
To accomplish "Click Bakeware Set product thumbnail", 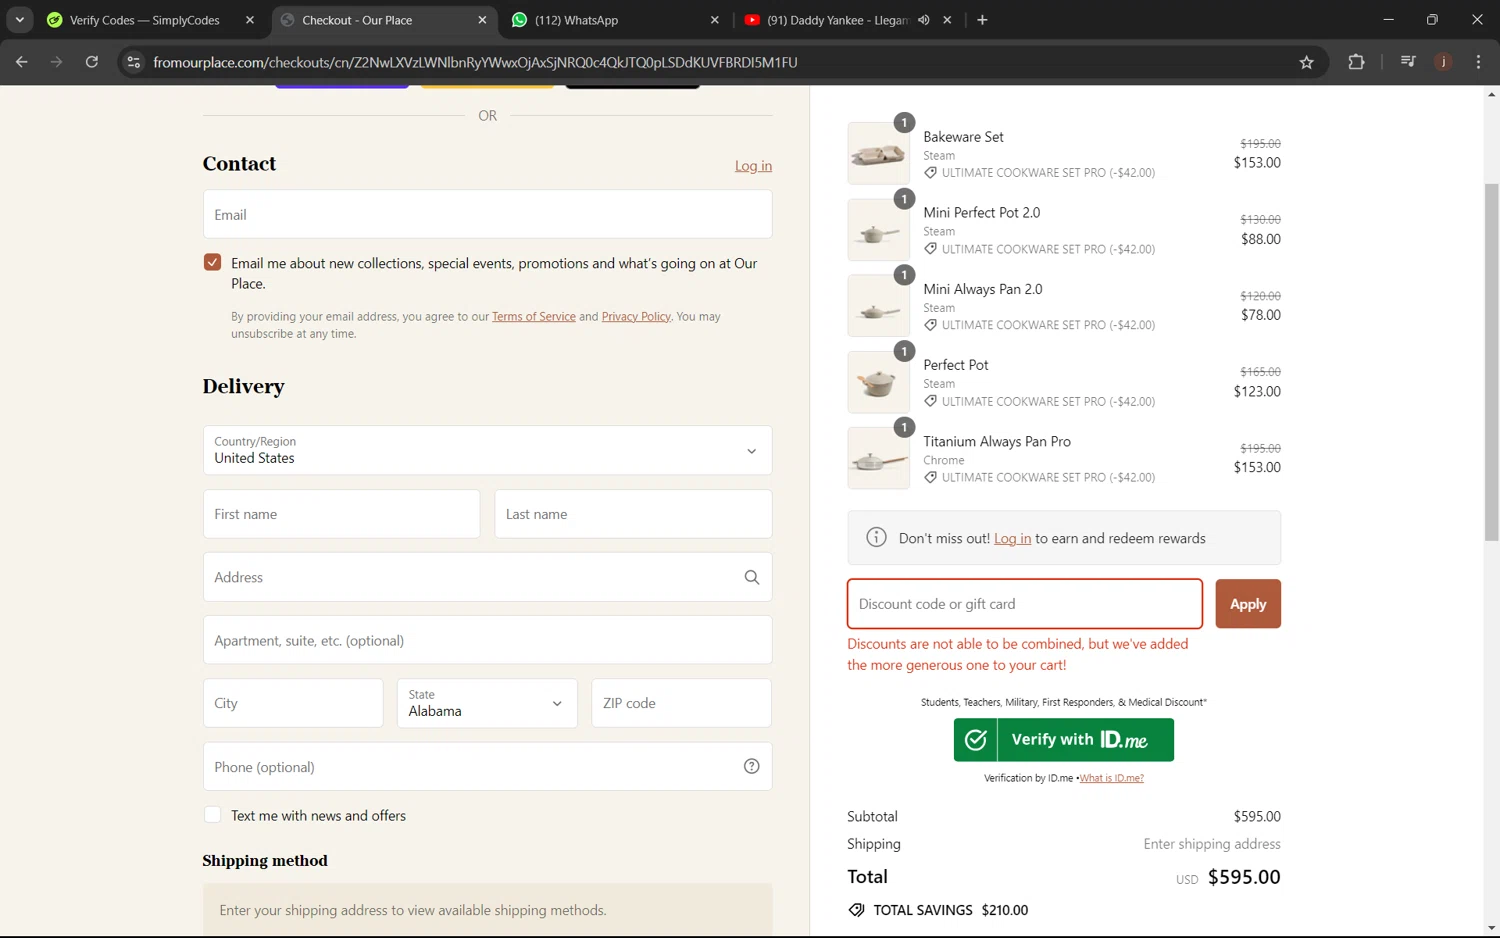I will click(x=878, y=153).
